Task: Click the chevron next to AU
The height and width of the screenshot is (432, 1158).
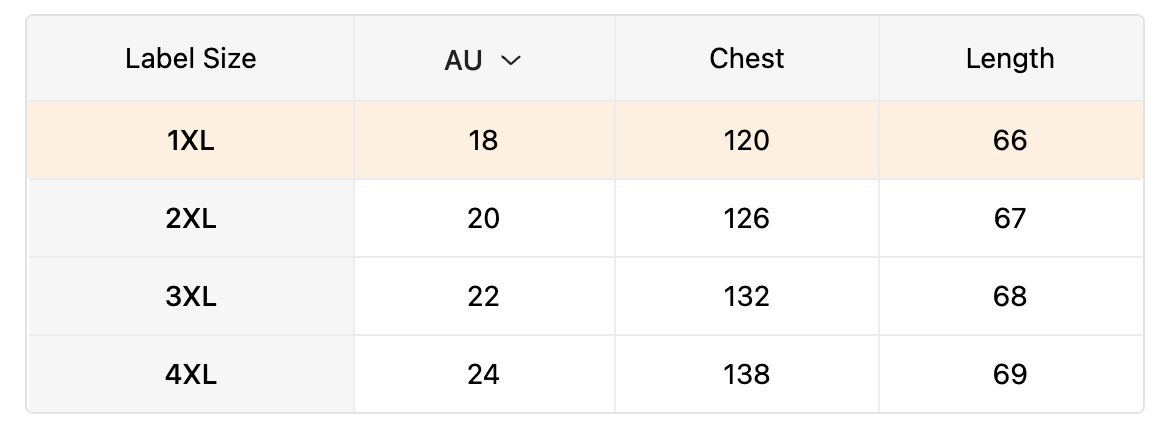Action: (x=511, y=60)
